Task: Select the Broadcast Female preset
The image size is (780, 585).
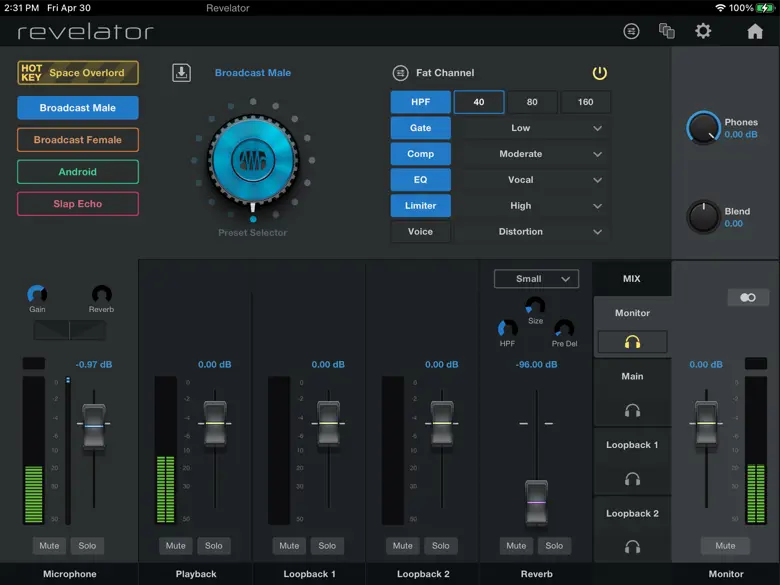Action: pos(78,140)
